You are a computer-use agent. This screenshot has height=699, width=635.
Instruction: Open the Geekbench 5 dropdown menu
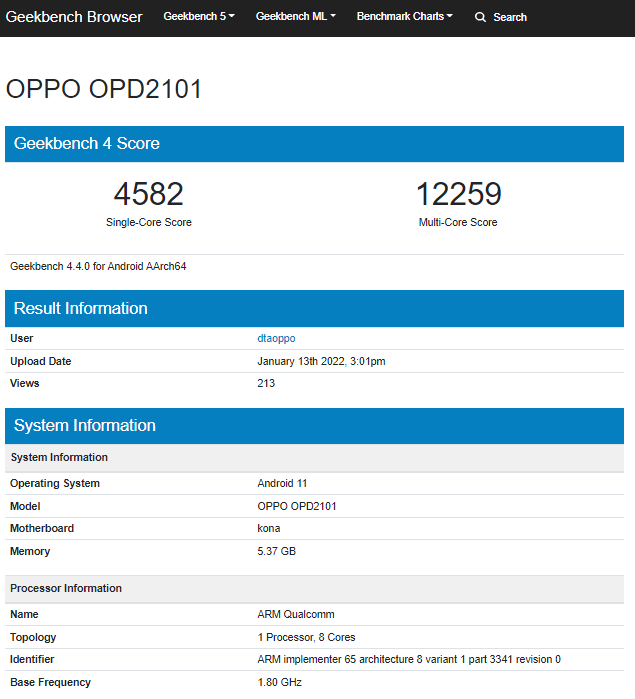coord(198,17)
